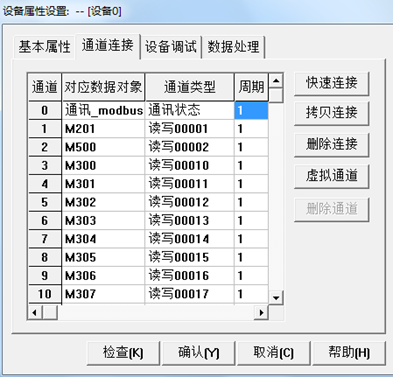
Task: Select the M306 data object cell
Action: [103, 275]
